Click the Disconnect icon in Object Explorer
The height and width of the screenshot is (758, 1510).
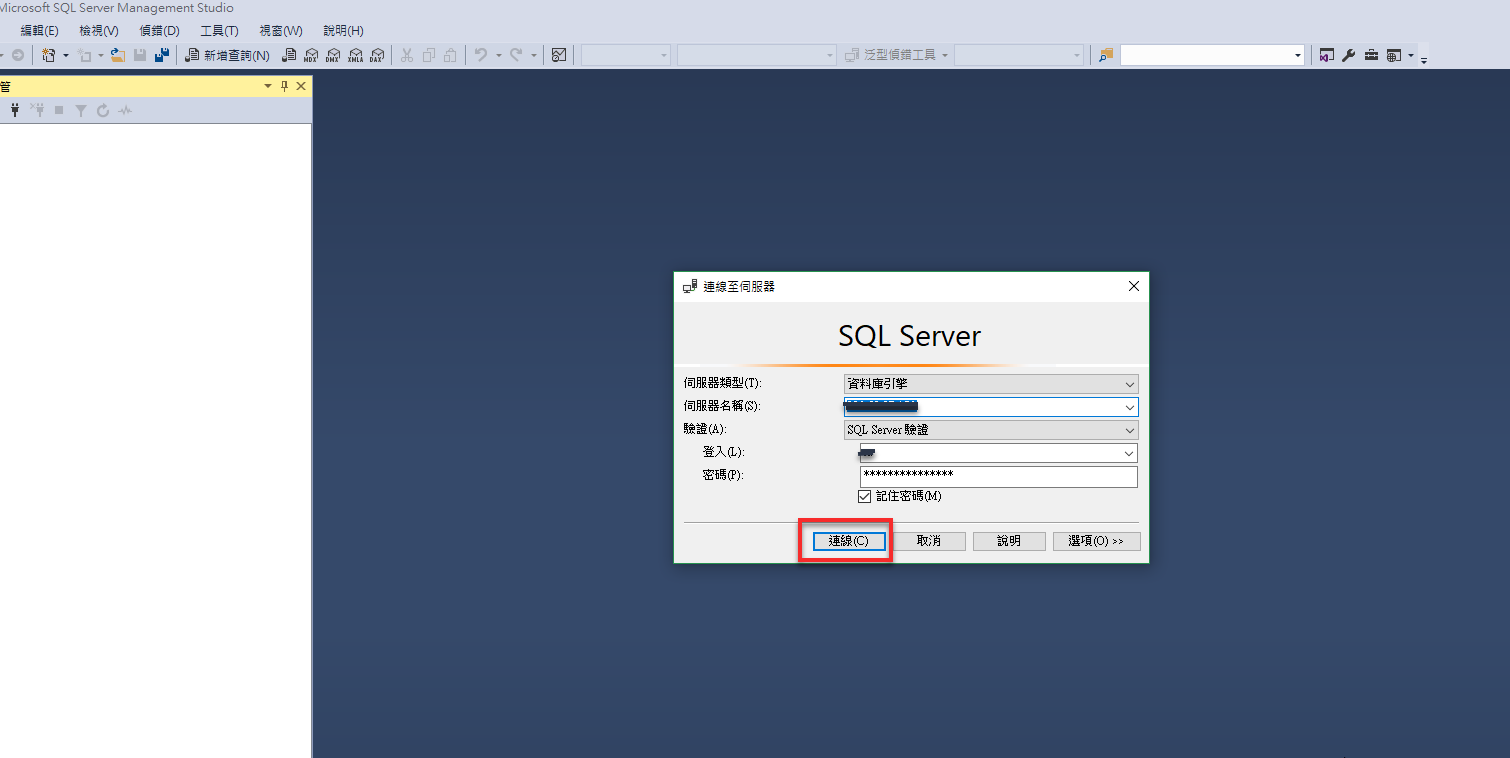tap(38, 110)
